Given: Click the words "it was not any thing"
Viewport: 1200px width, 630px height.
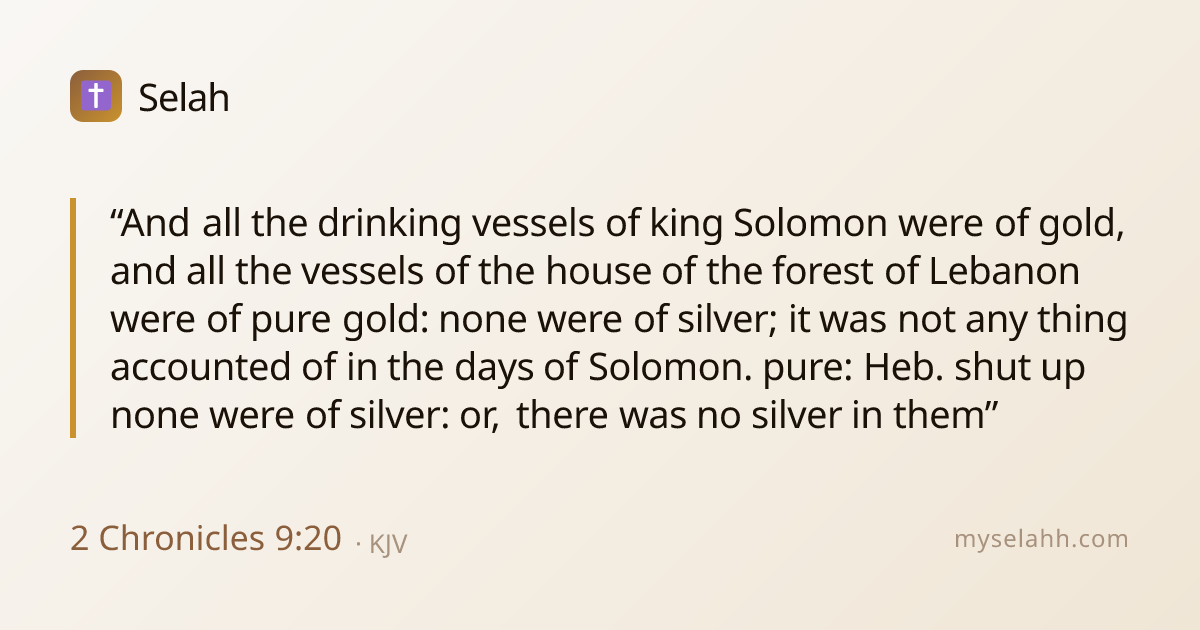Looking at the screenshot, I should [958, 320].
